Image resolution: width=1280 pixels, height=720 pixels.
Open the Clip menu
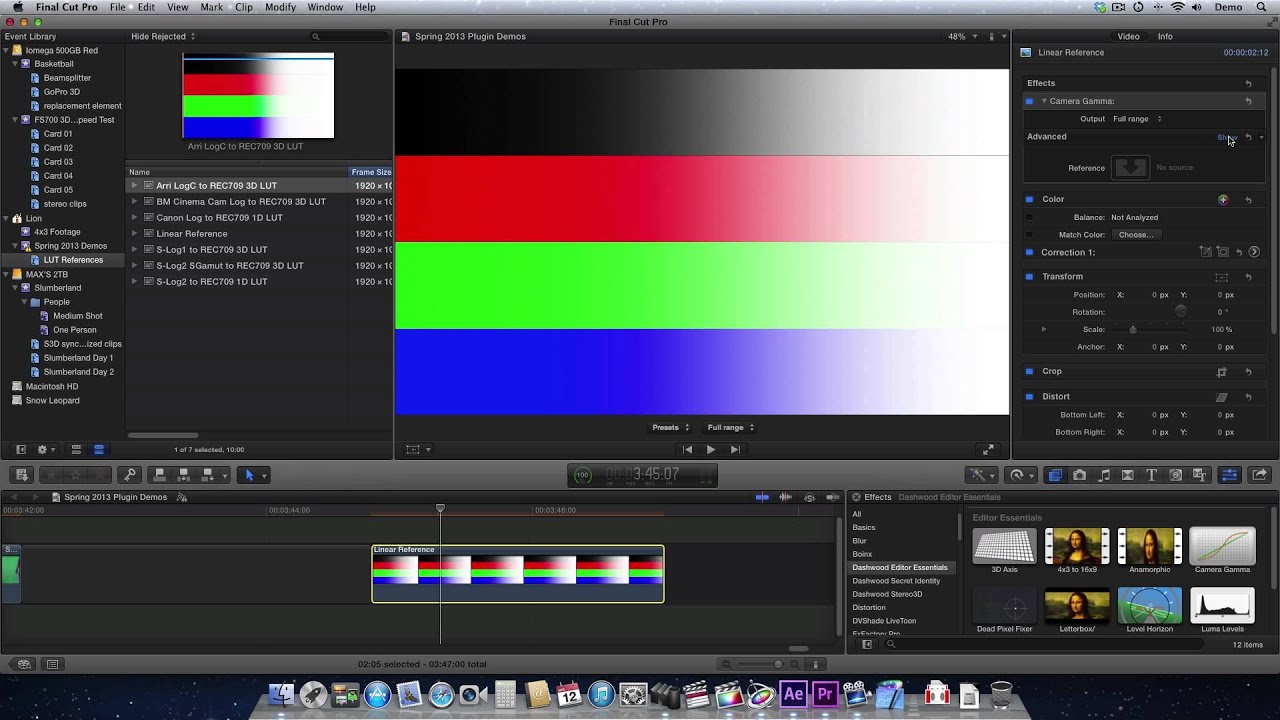click(x=244, y=7)
